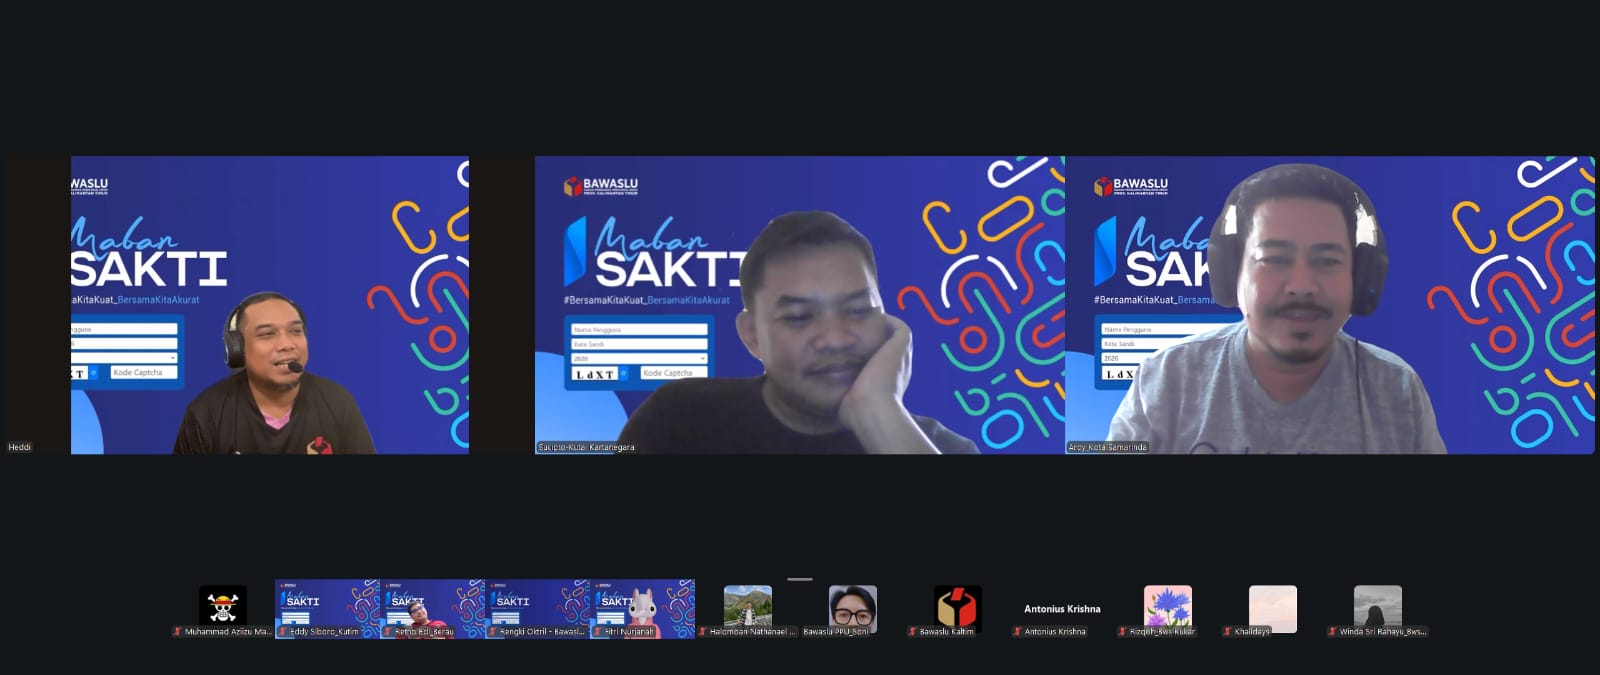
Task: Click the 'Retno Edi_Berau' name label
Action: coord(424,632)
